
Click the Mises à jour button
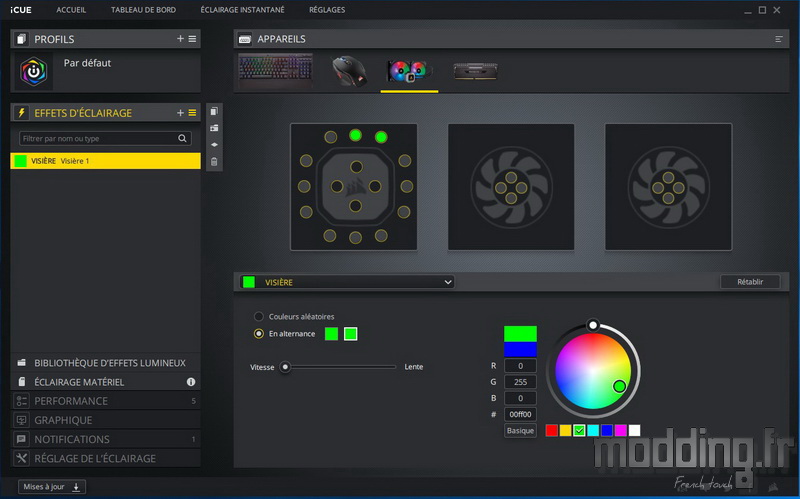pyautogui.click(x=52, y=487)
